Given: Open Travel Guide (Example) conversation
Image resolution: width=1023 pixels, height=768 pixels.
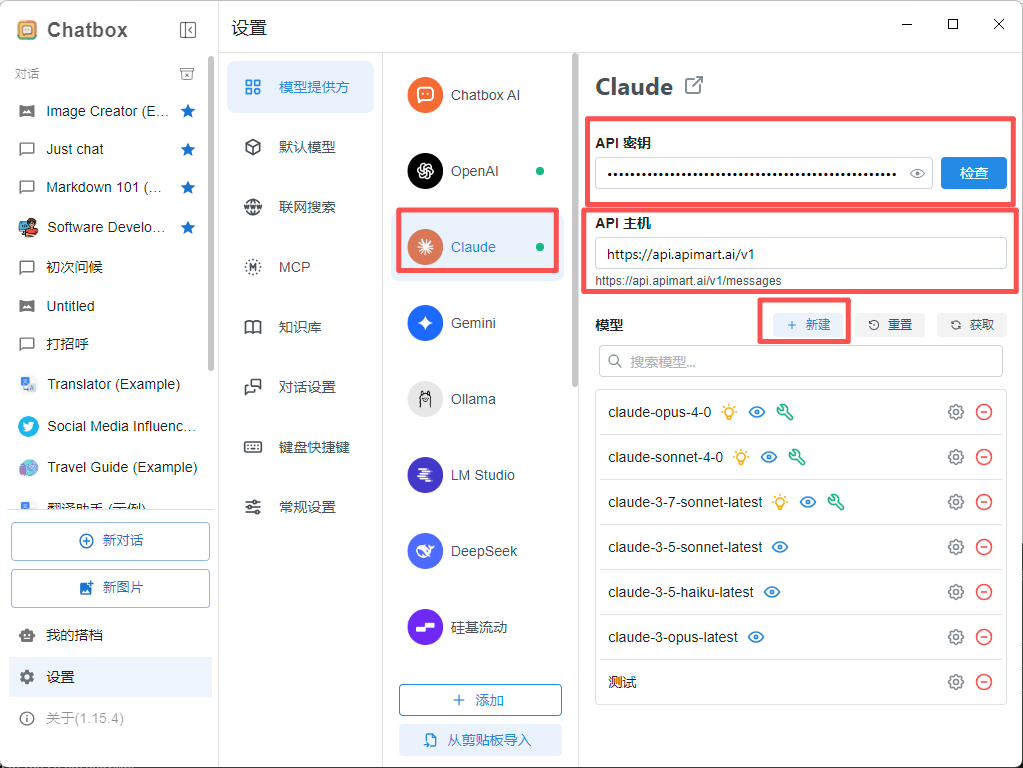Looking at the screenshot, I should 108,467.
